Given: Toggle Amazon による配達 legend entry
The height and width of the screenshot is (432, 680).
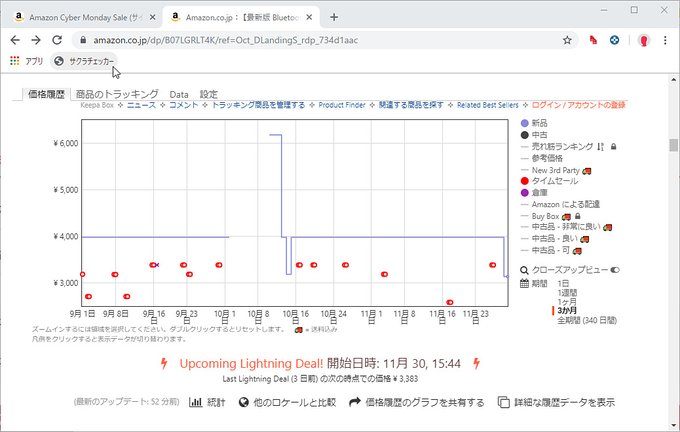Looking at the screenshot, I should pos(560,204).
